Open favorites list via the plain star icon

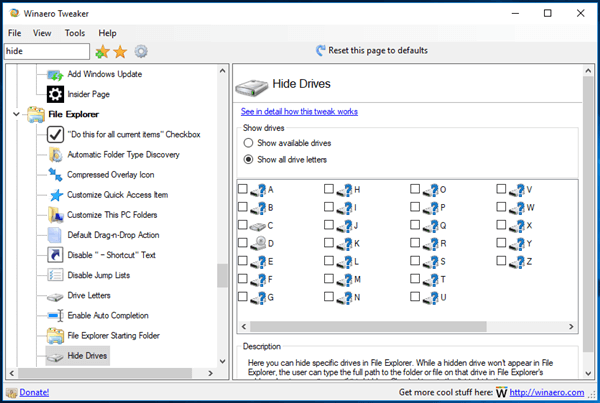(x=120, y=51)
